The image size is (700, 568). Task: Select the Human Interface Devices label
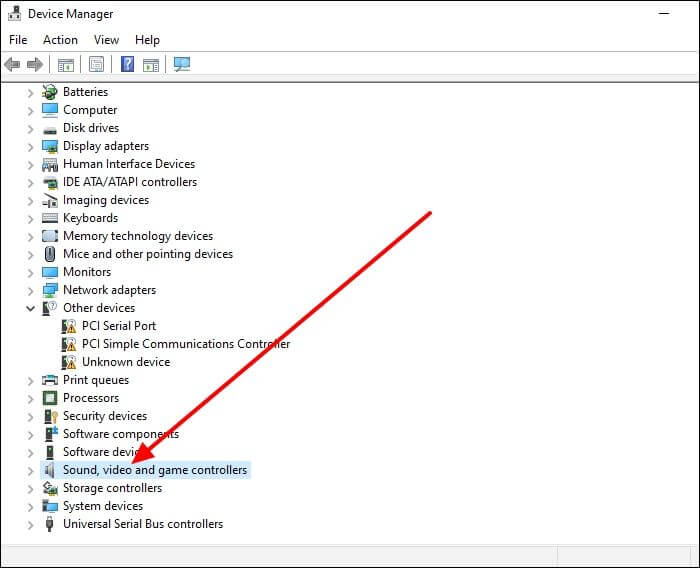pyautogui.click(x=129, y=163)
